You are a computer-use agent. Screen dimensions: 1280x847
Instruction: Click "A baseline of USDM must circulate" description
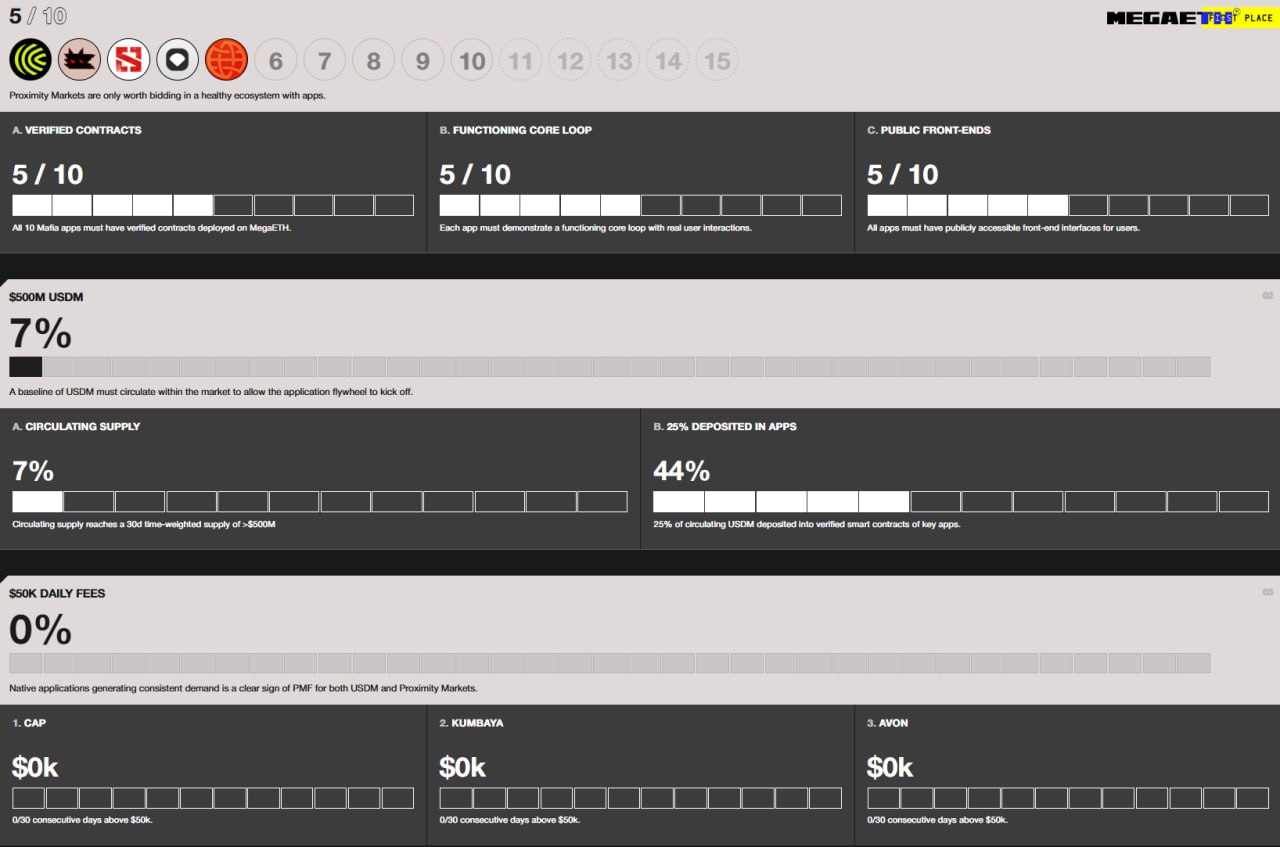pos(211,392)
